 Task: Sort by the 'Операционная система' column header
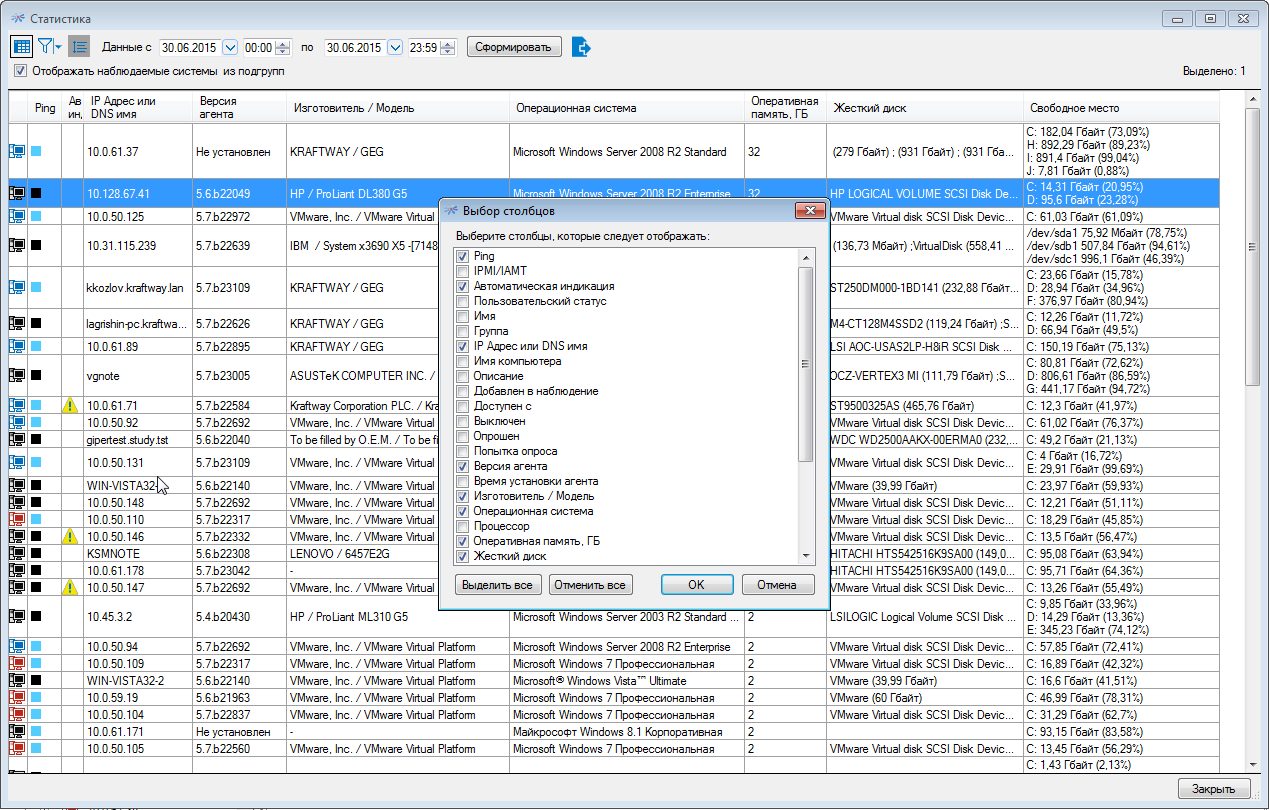576,108
